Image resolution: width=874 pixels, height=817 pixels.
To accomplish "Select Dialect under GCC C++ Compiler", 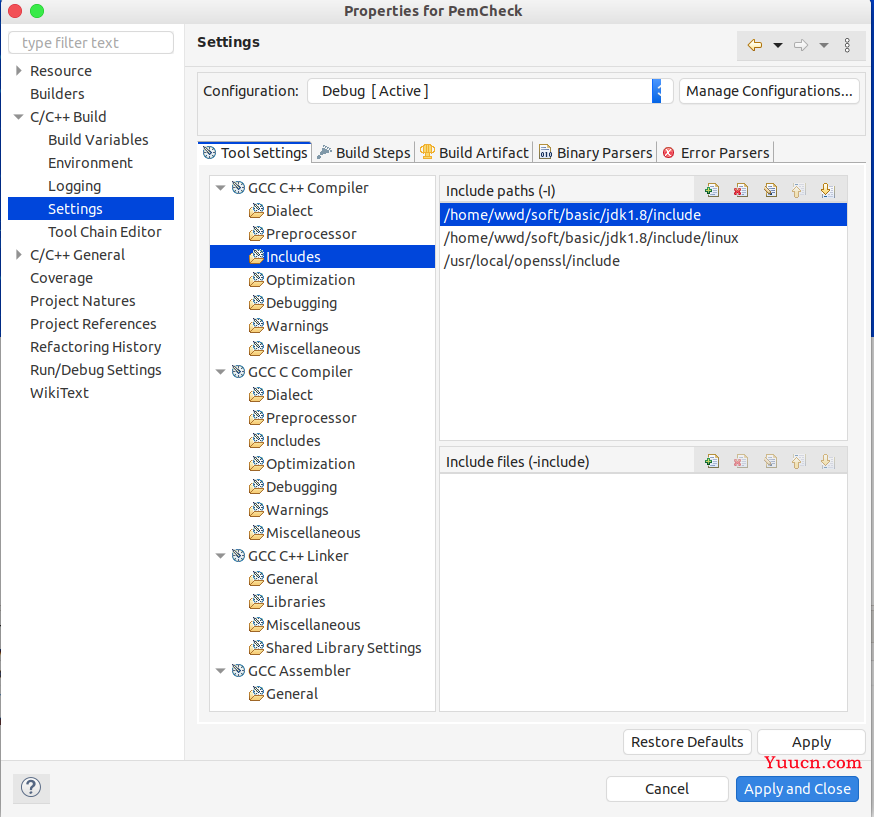I will [x=289, y=211].
